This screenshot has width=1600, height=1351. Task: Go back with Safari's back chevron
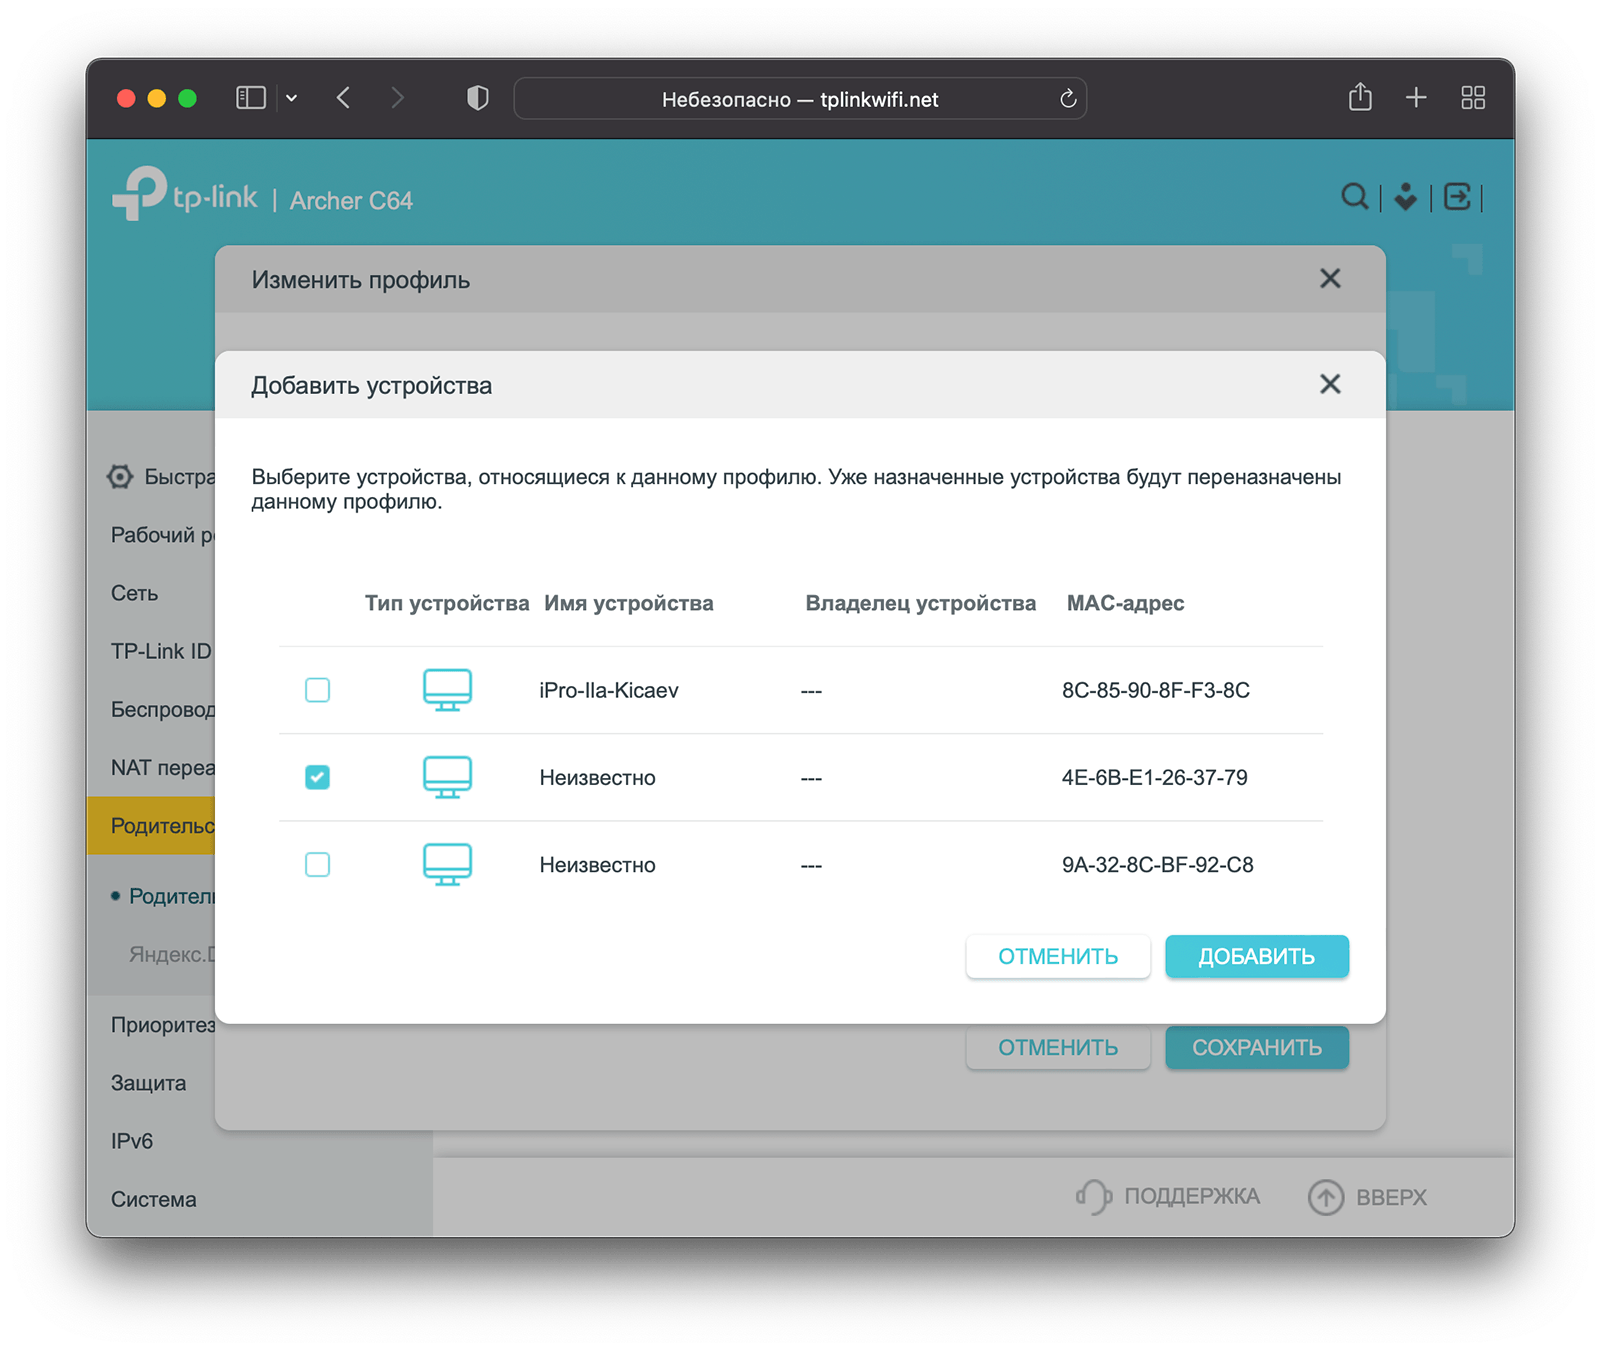coord(344,98)
